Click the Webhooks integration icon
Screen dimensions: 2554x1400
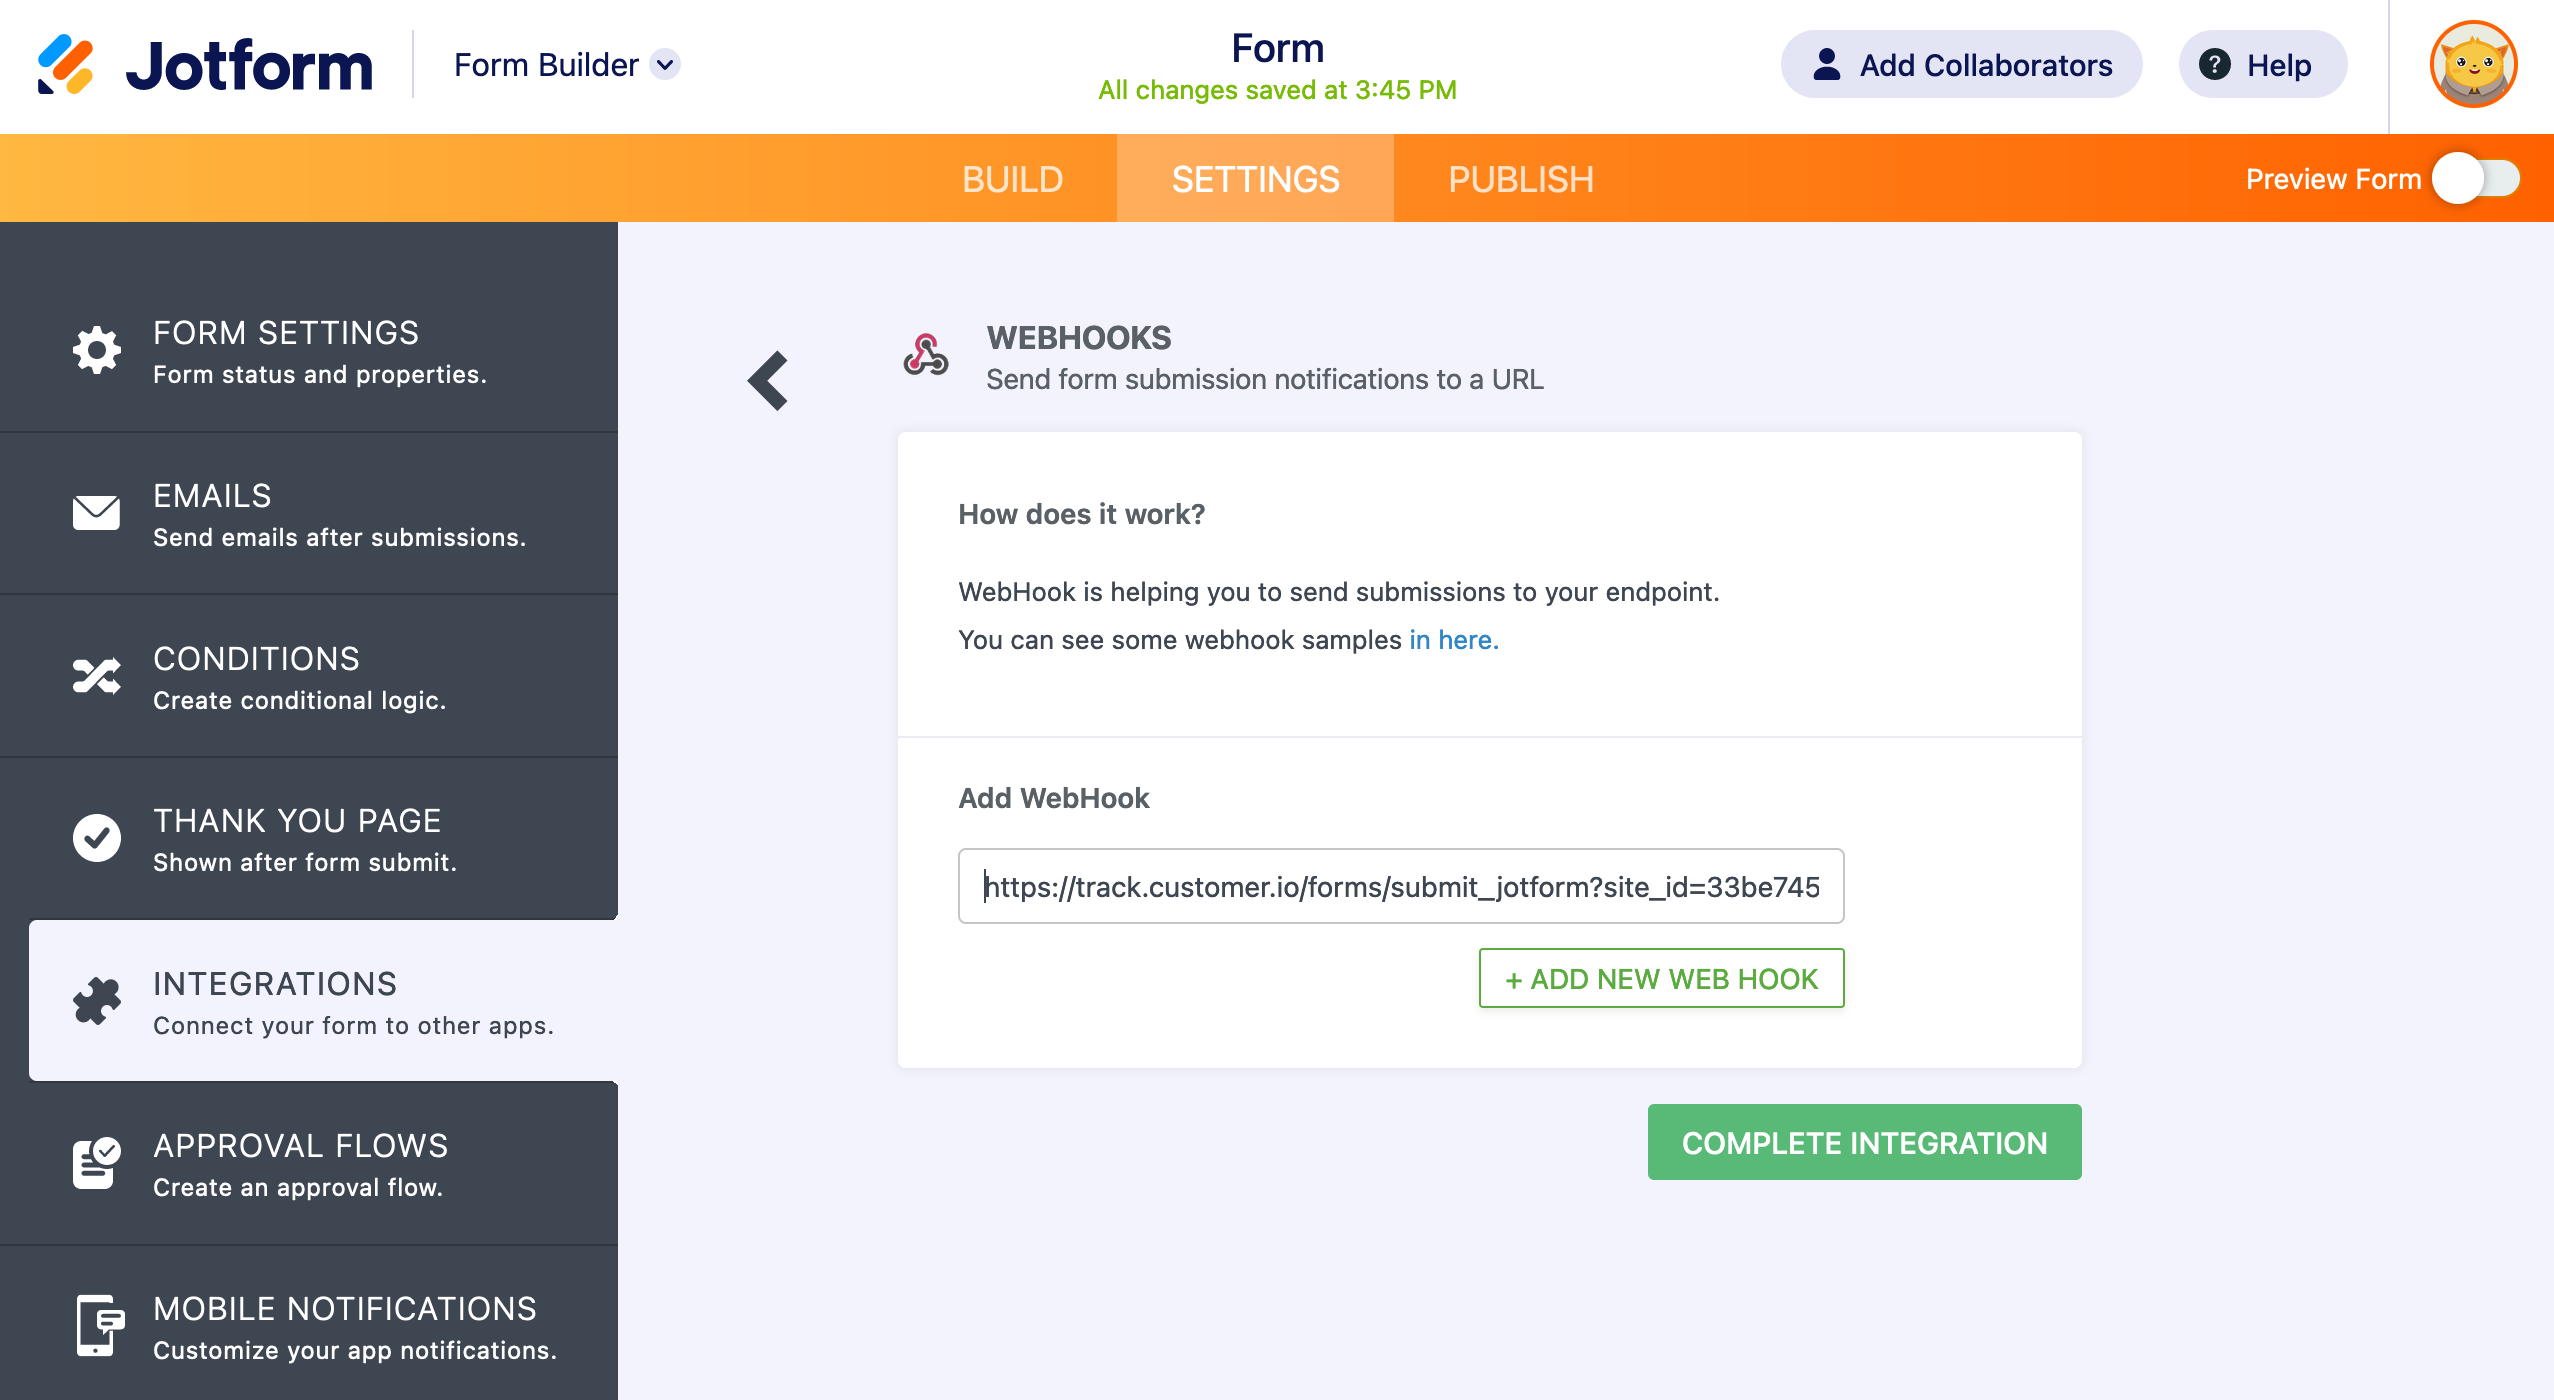click(925, 356)
